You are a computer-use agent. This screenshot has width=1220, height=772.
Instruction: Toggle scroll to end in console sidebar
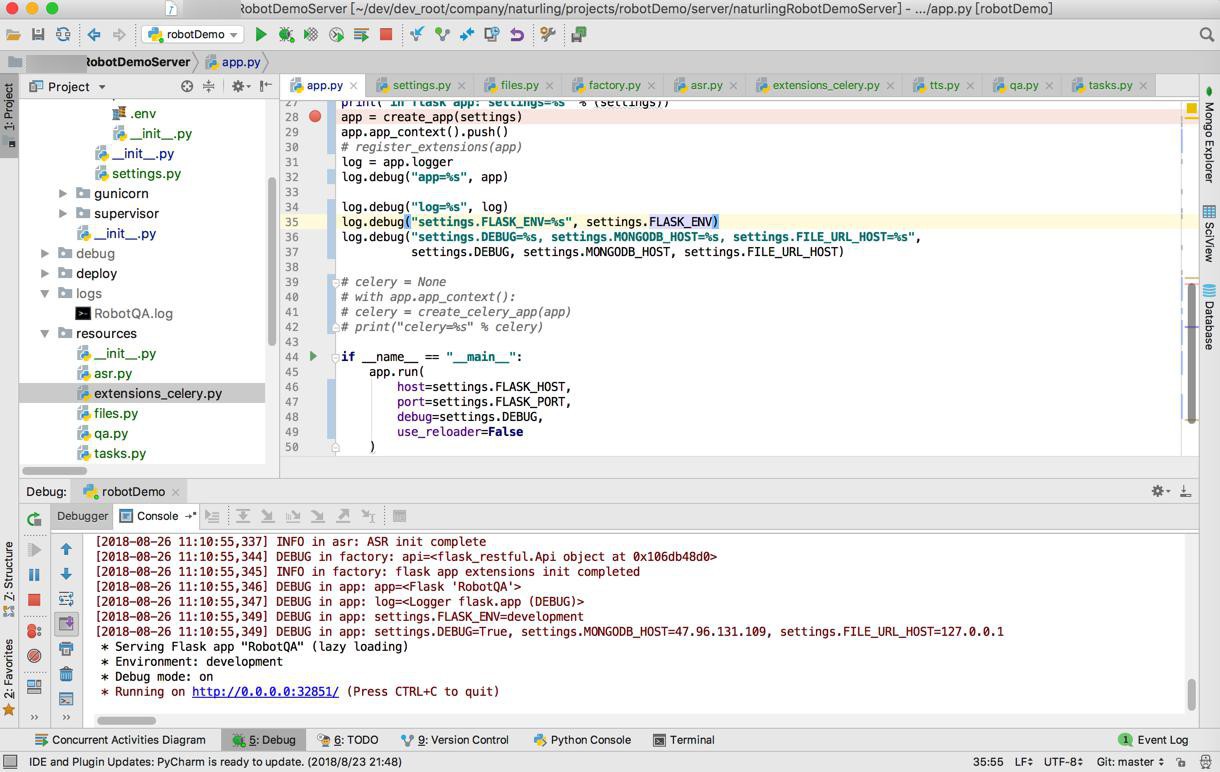[66, 624]
